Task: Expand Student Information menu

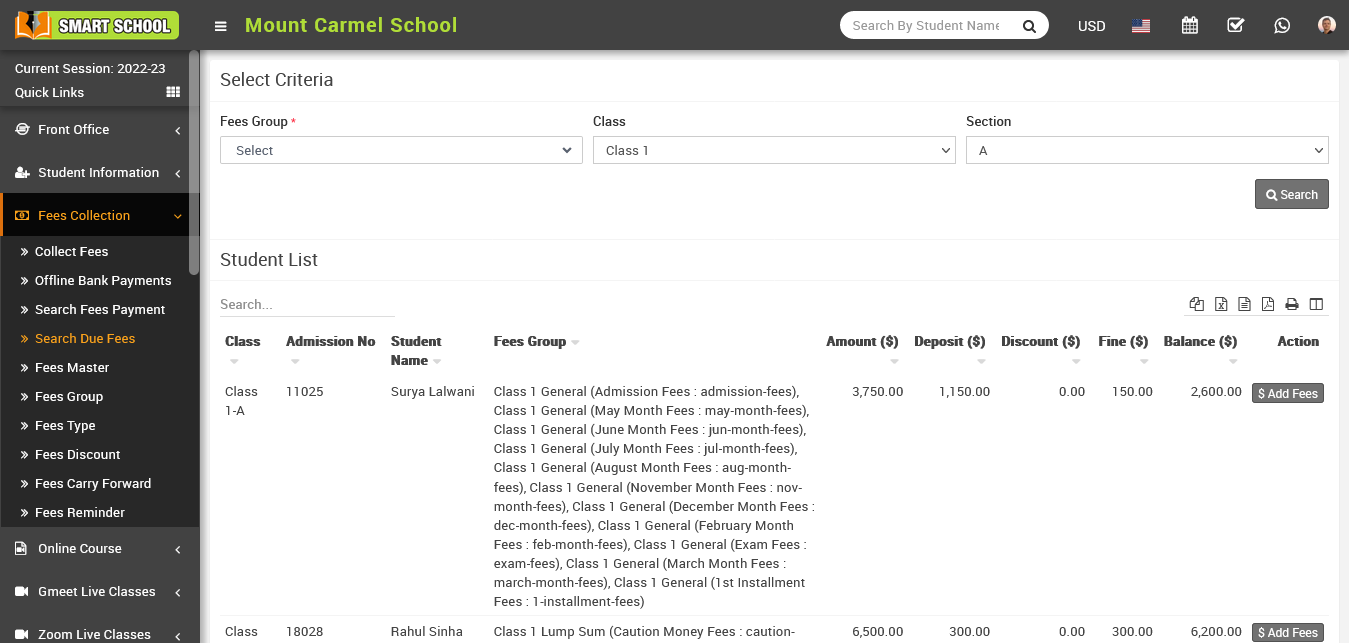Action: point(98,173)
